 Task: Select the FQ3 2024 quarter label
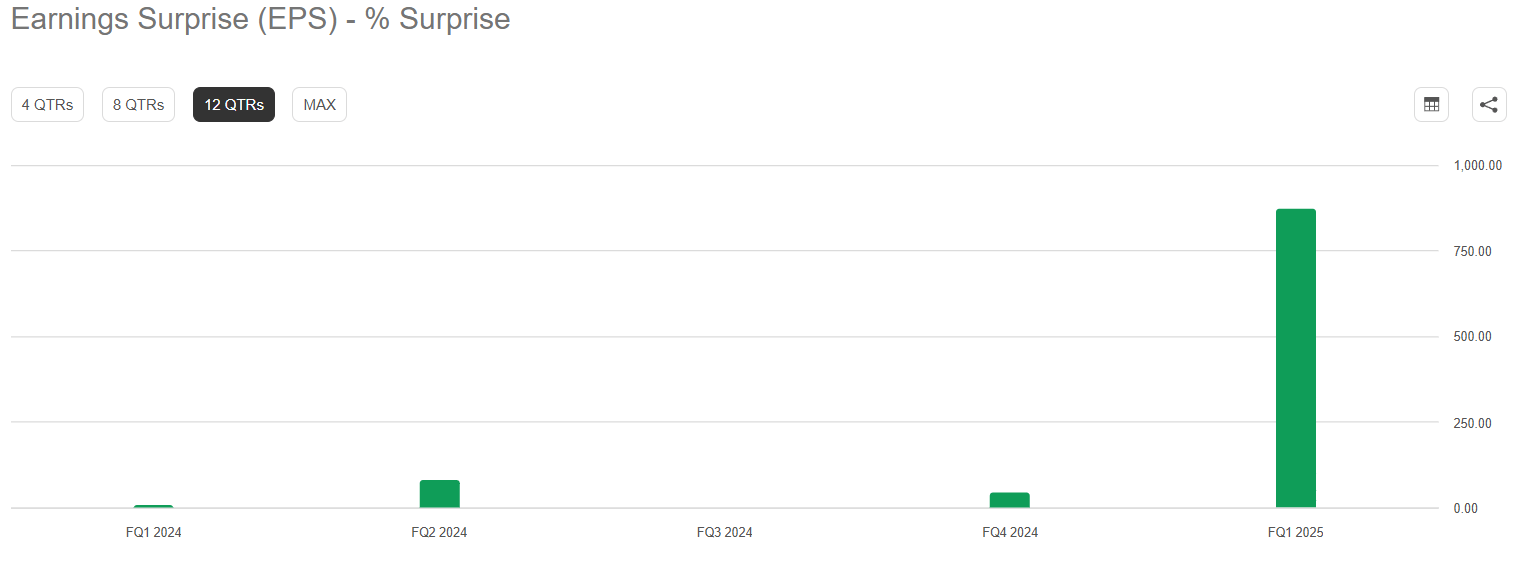tap(724, 533)
